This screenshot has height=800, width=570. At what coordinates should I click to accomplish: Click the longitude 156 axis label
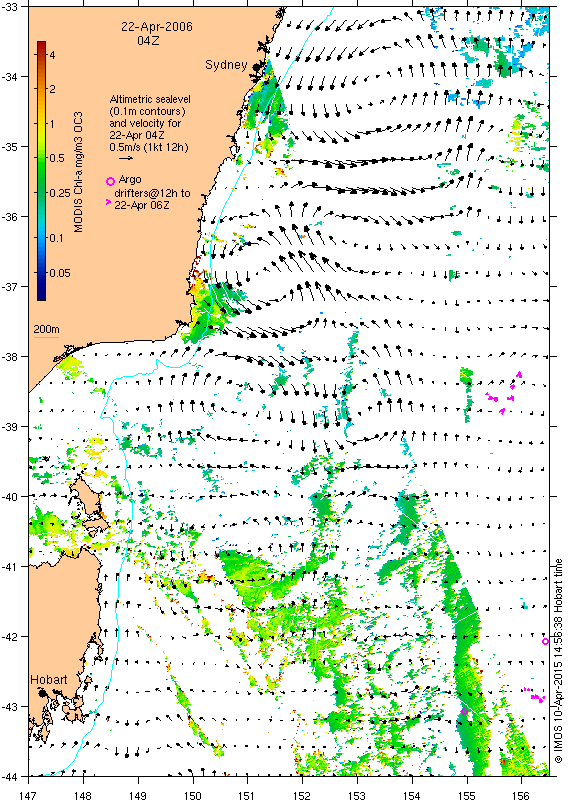click(522, 794)
